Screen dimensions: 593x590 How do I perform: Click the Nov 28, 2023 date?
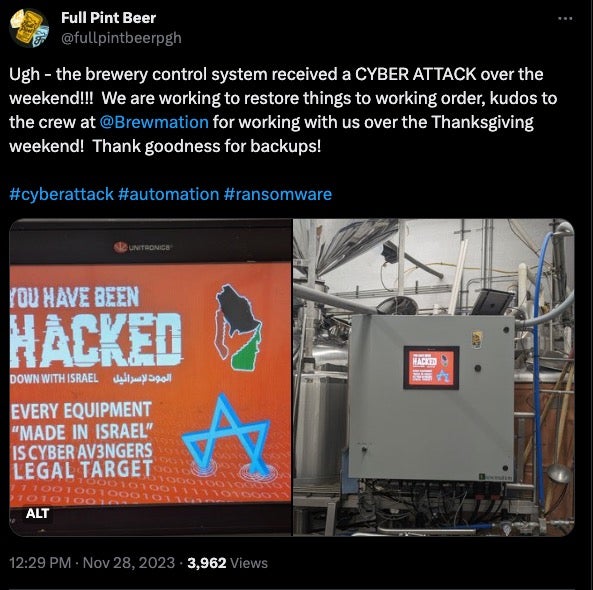[129, 563]
